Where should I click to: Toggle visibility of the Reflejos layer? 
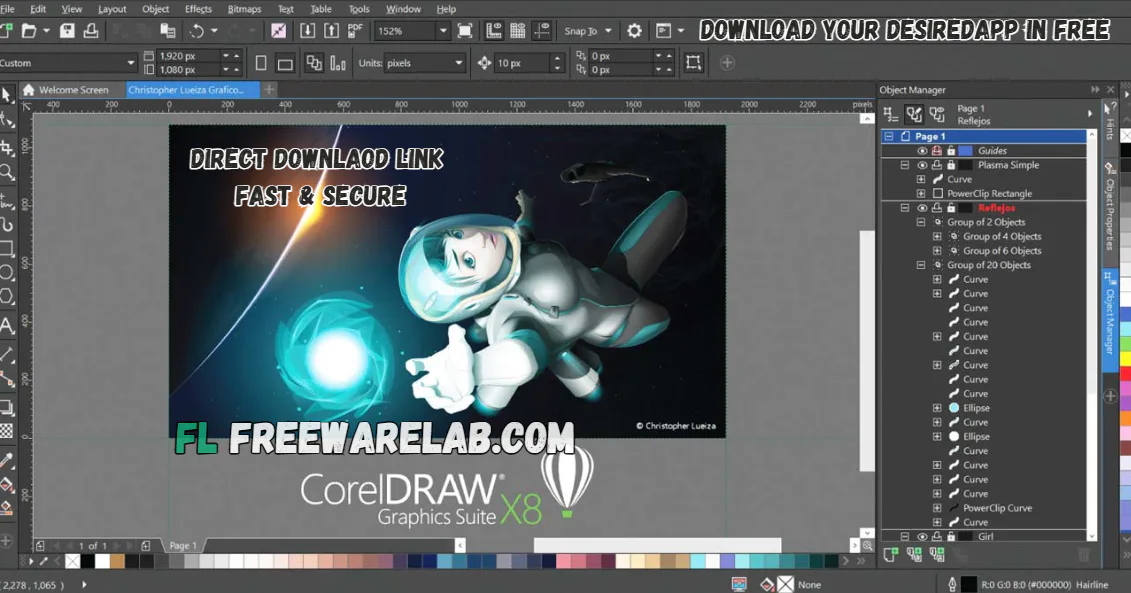coord(922,208)
